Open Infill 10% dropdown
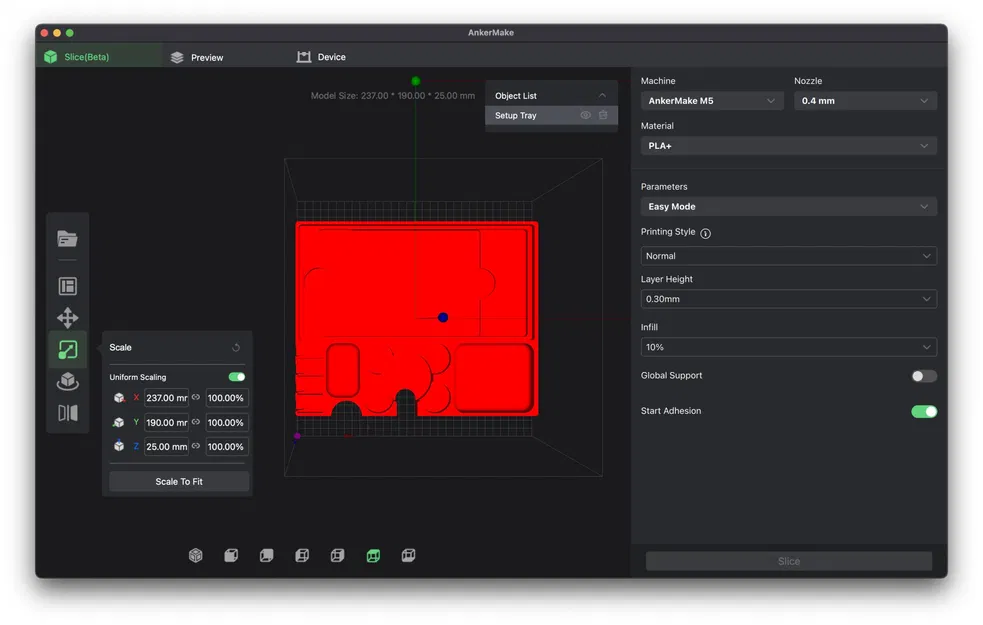The image size is (983, 625). pyautogui.click(x=789, y=347)
